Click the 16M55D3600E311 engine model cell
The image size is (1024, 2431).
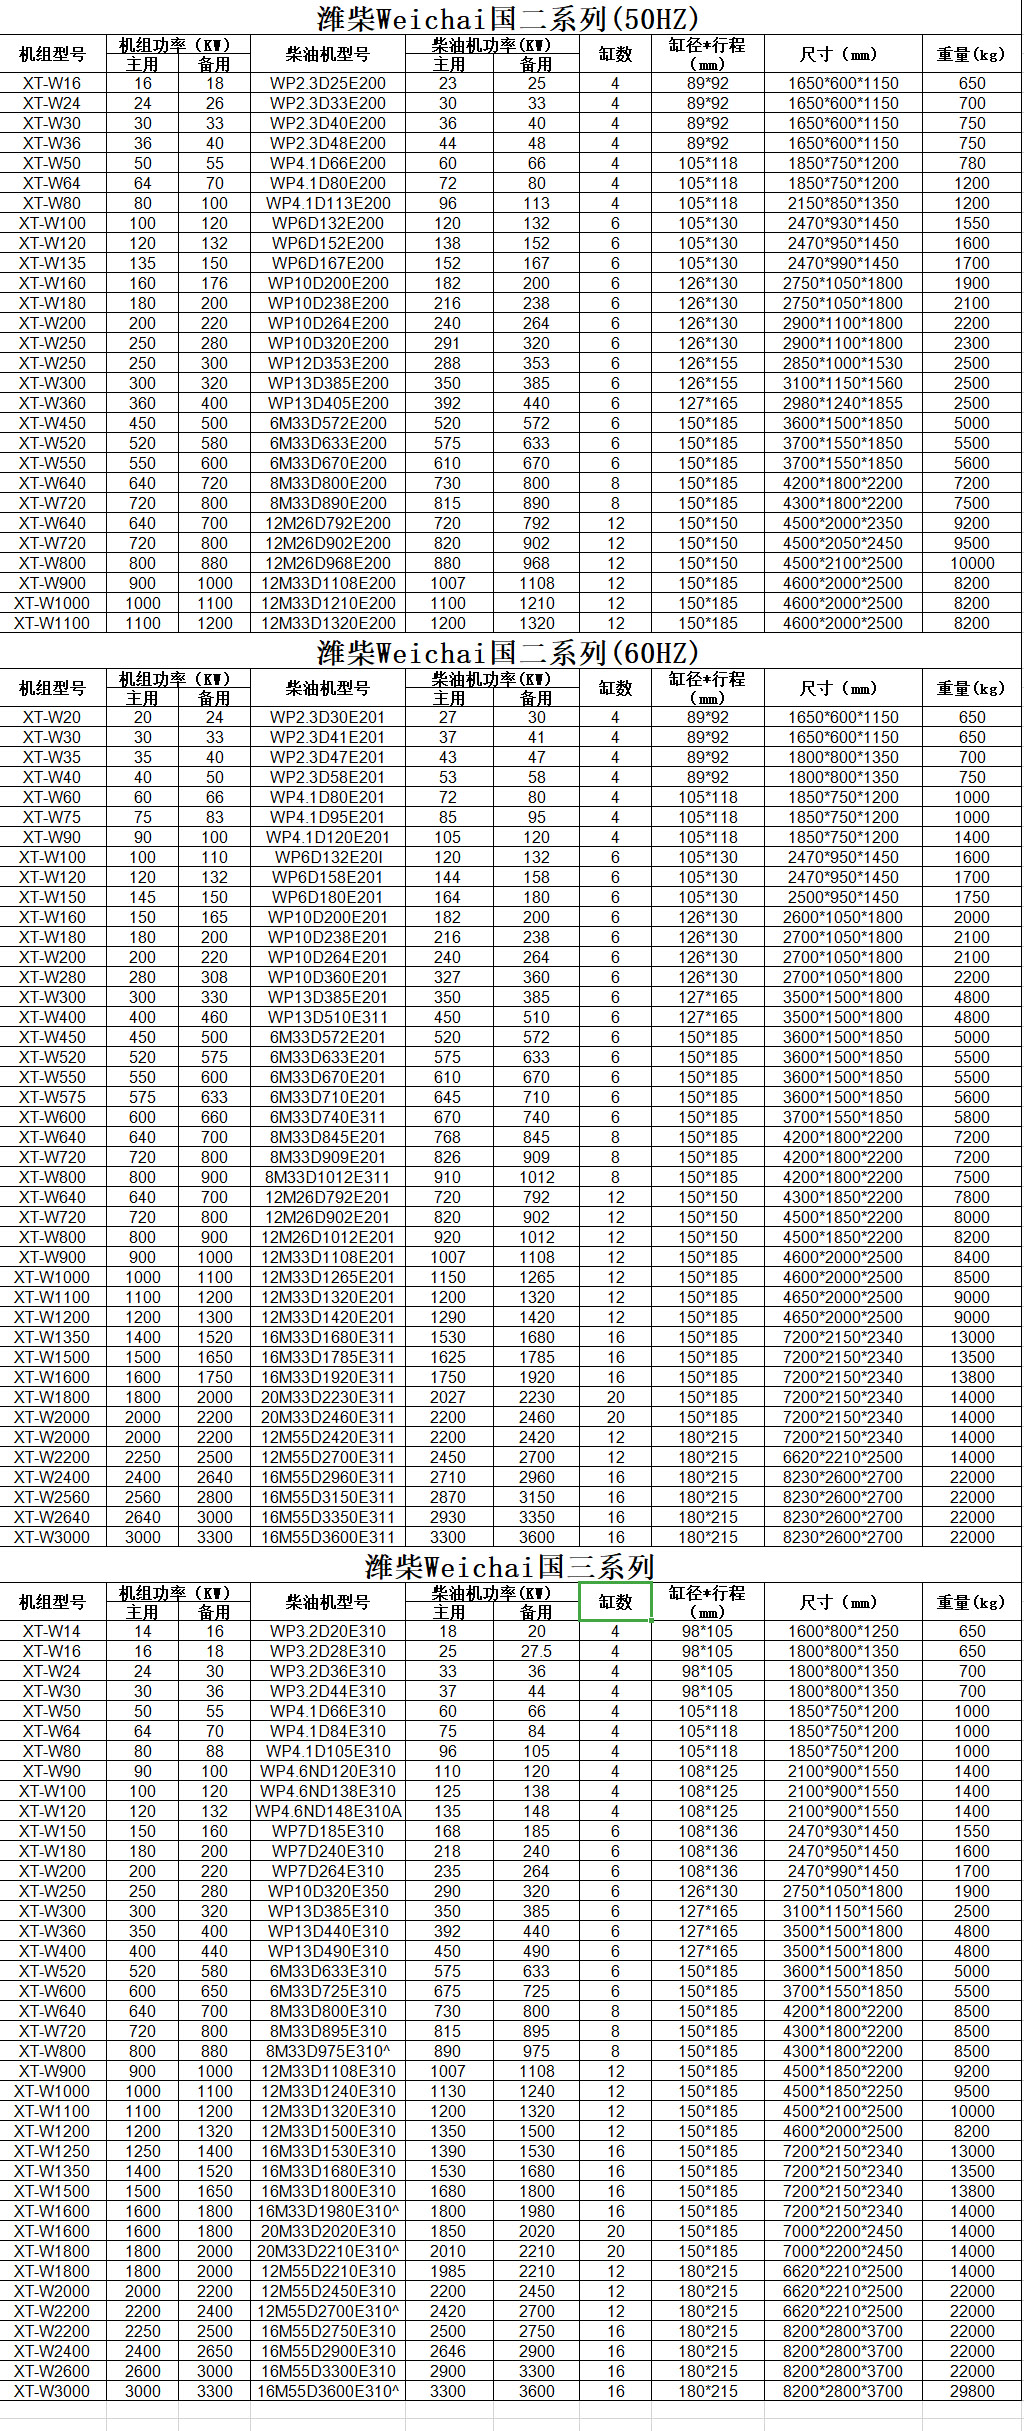(327, 1537)
